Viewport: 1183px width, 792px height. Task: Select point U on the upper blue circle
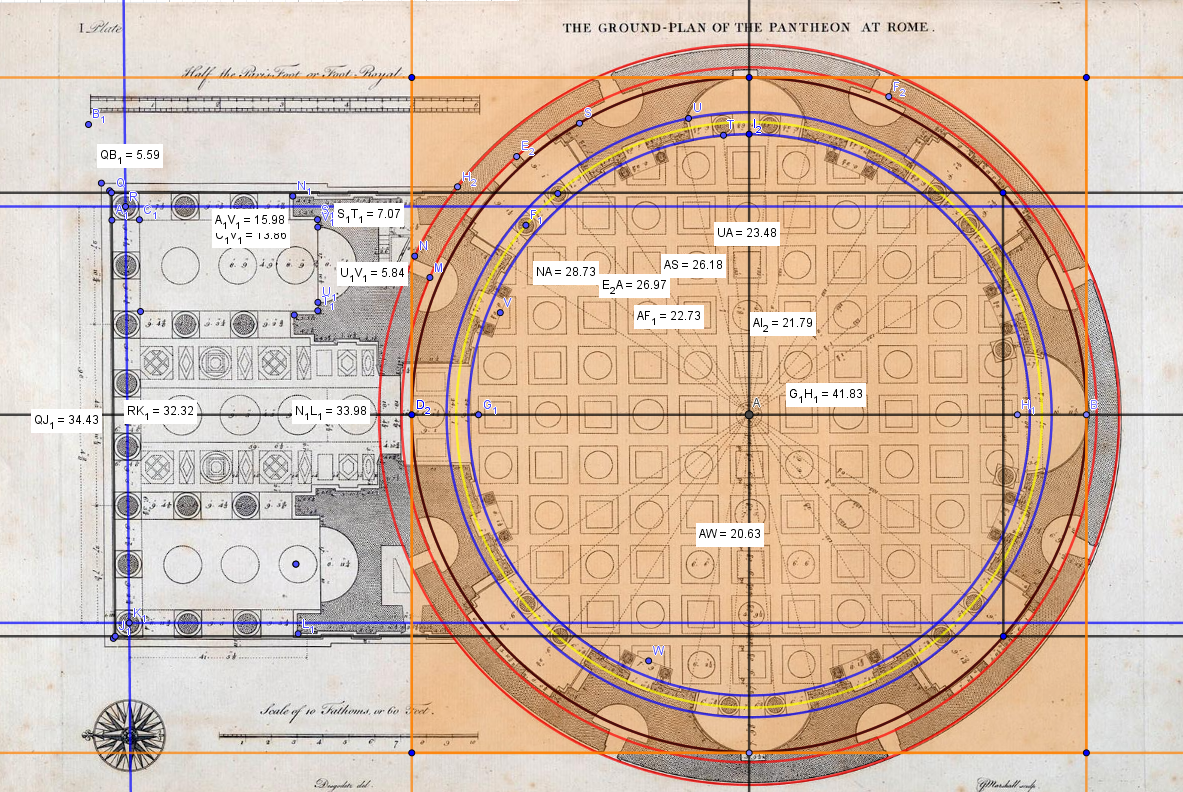(688, 119)
